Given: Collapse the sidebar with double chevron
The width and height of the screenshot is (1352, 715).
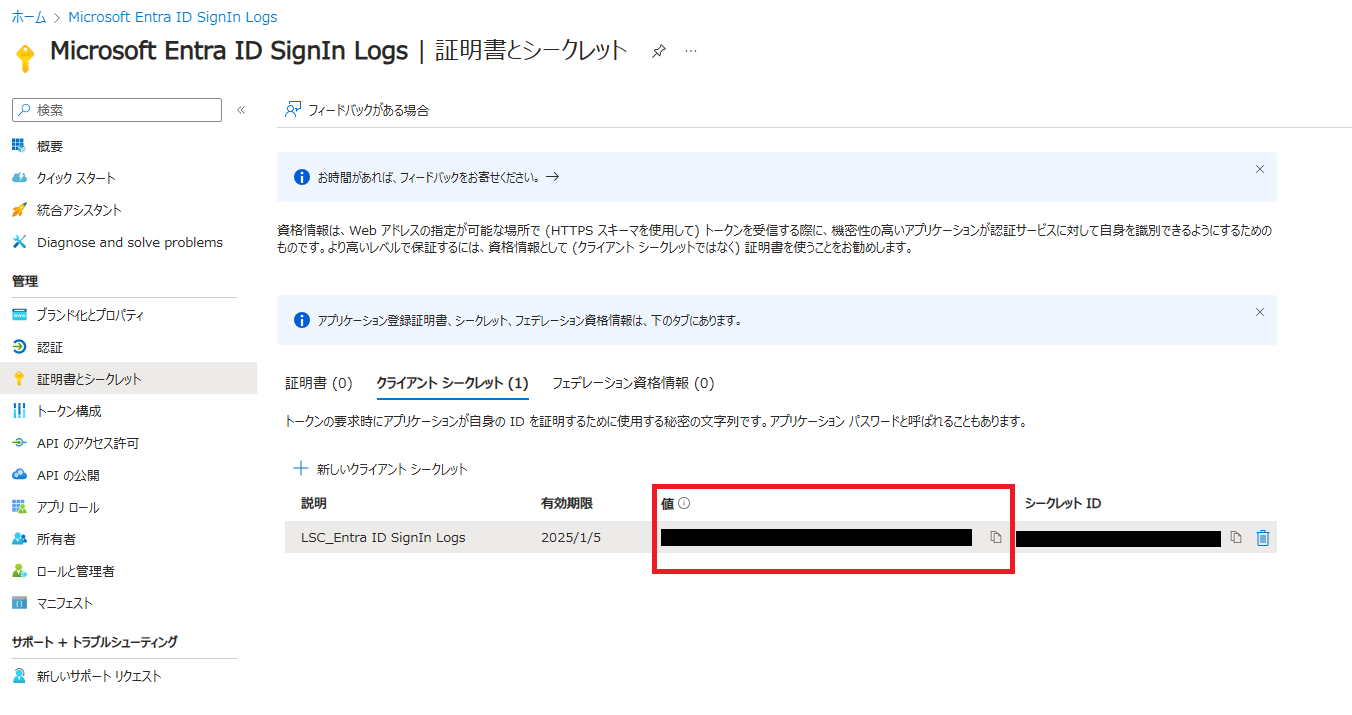Looking at the screenshot, I should [x=241, y=110].
